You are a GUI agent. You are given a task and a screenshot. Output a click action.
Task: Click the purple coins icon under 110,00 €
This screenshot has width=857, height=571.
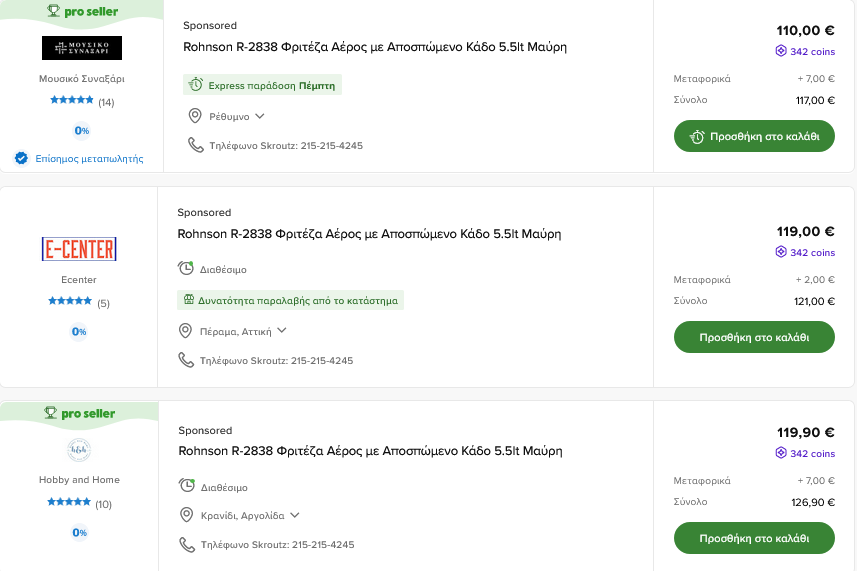[781, 51]
